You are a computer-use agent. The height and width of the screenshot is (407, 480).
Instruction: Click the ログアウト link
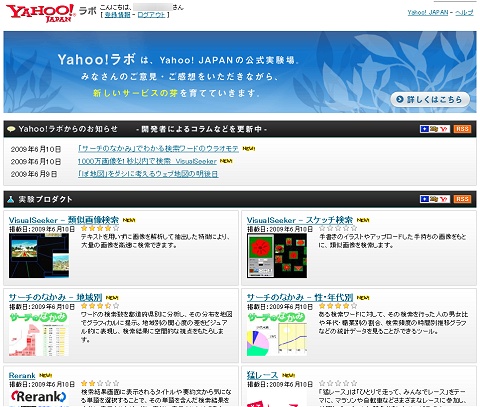(x=151, y=15)
